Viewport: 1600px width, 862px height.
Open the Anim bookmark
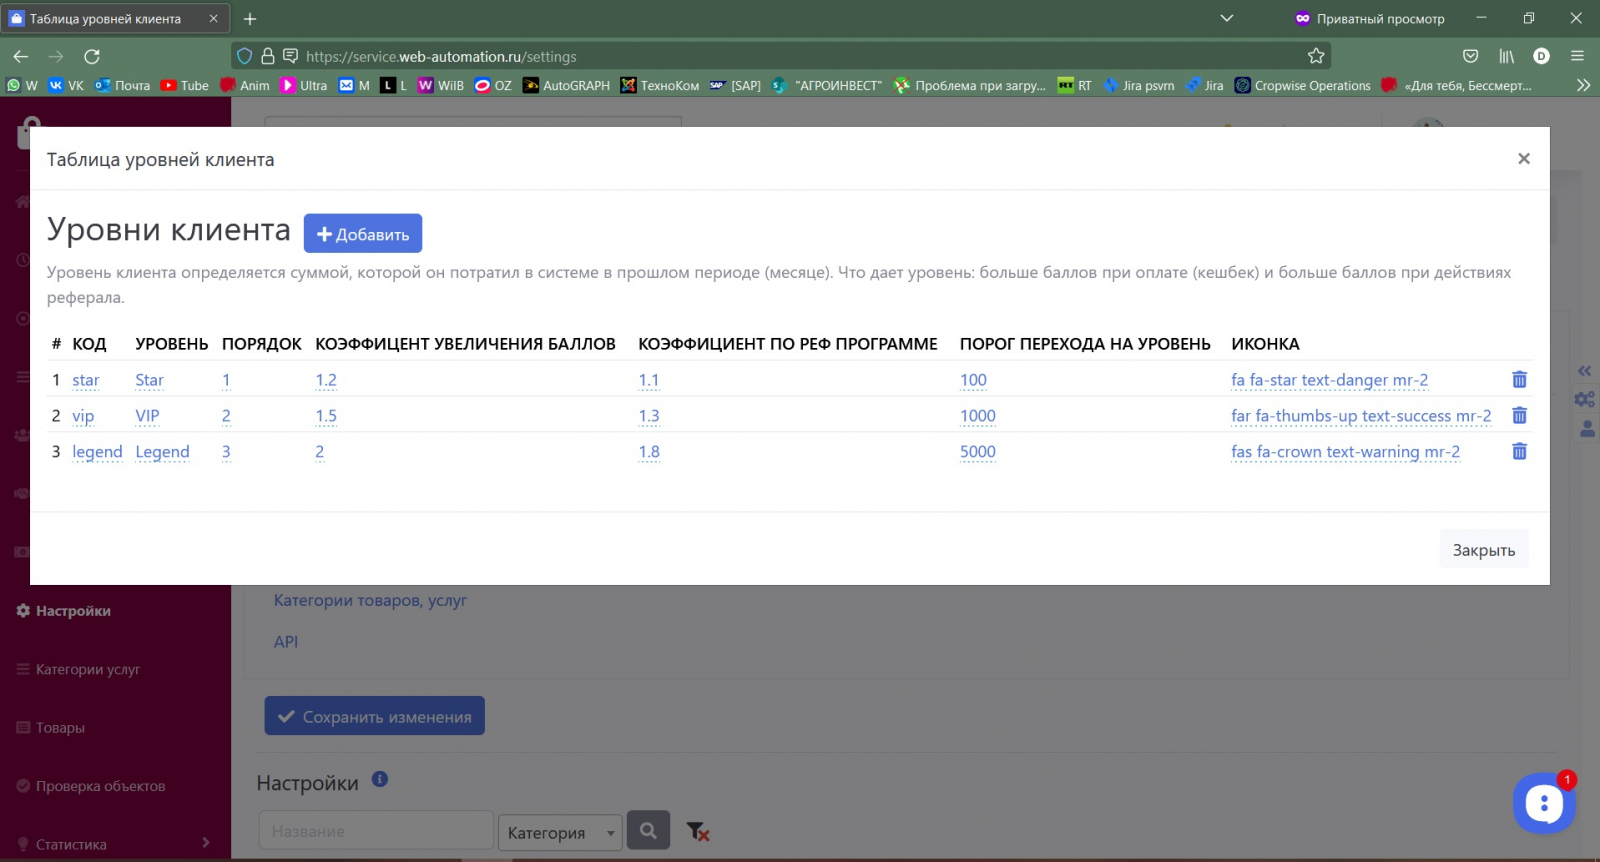click(245, 85)
